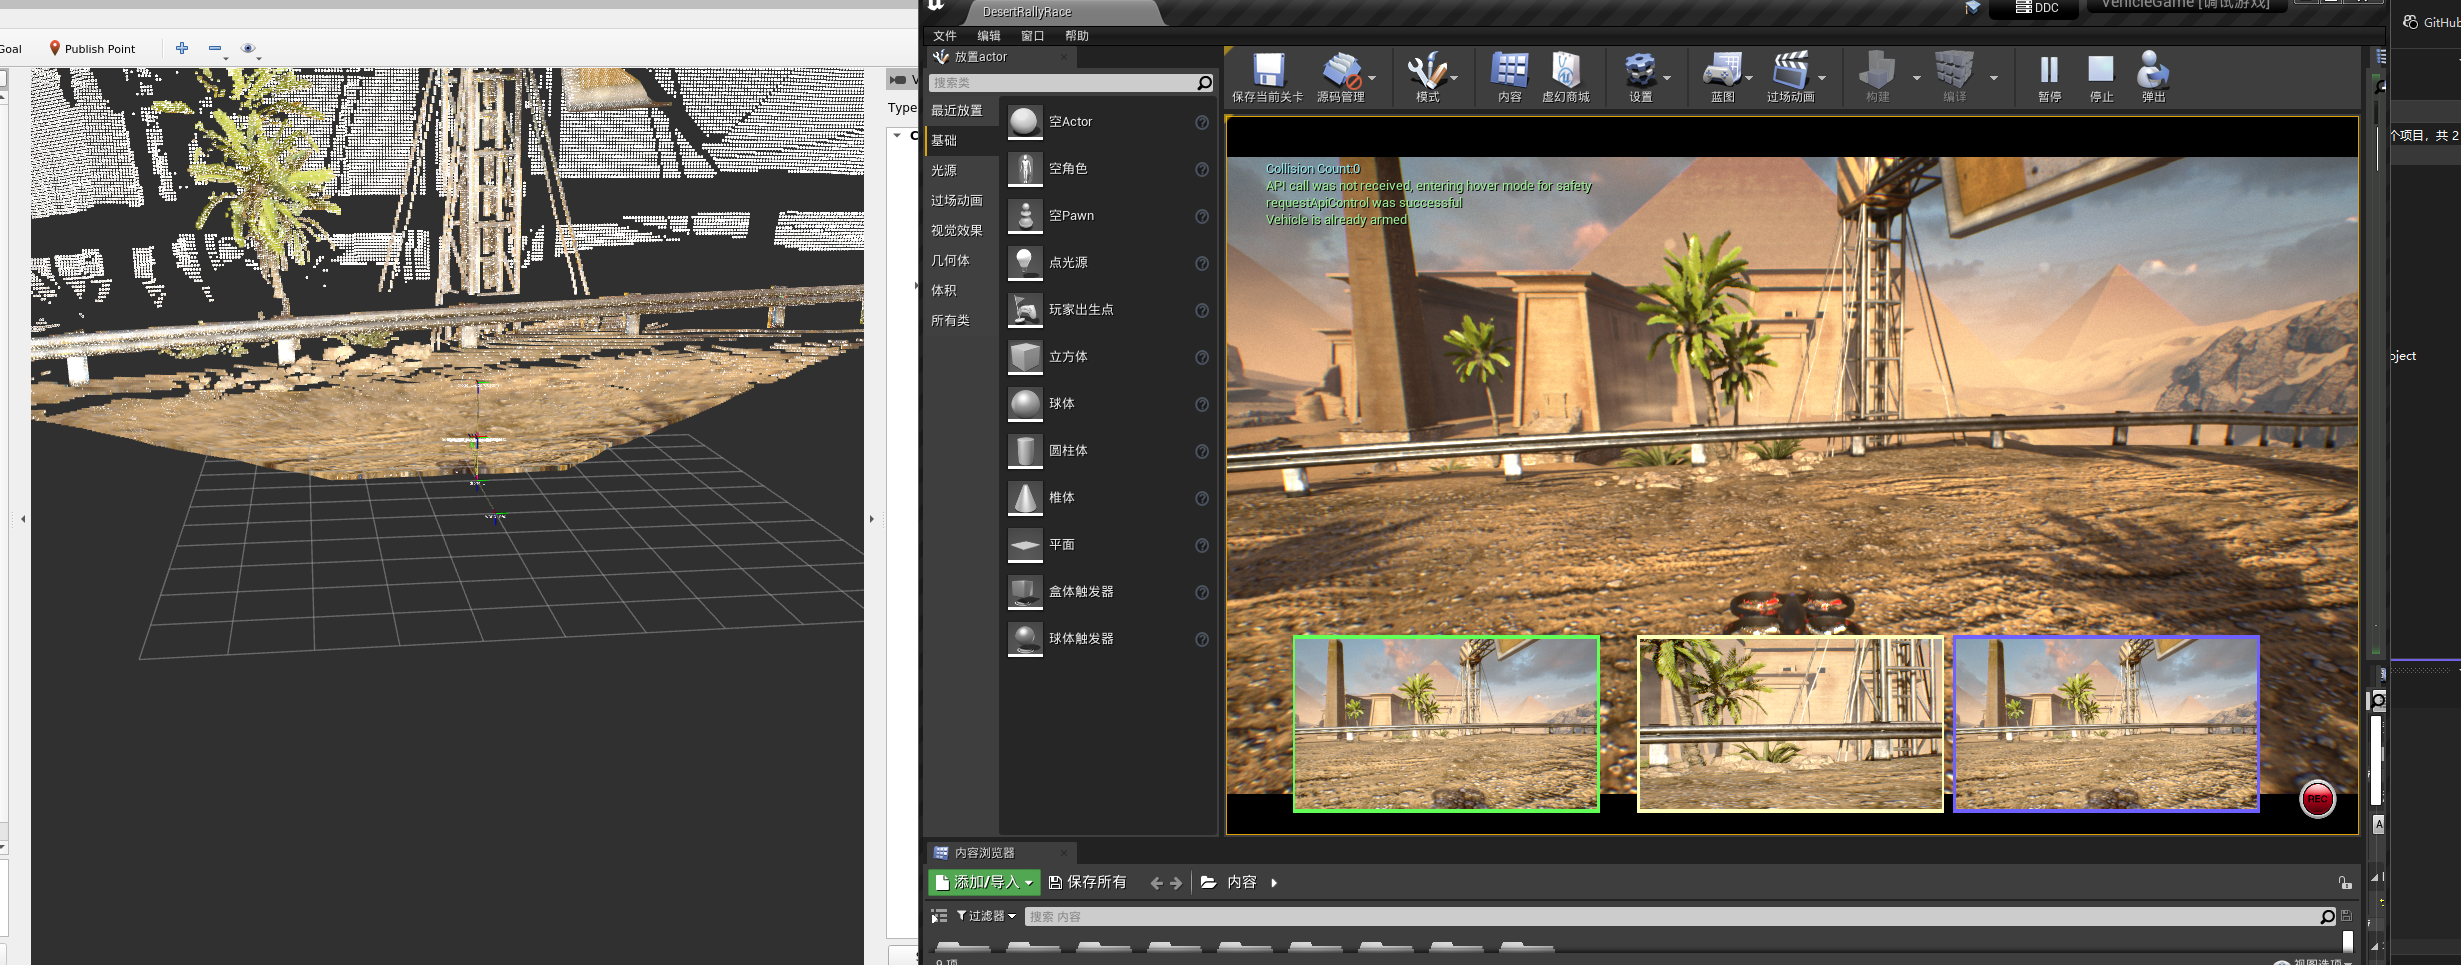Click the Build (构建) toolbar icon
Image resolution: width=2461 pixels, height=965 pixels.
click(x=1877, y=71)
